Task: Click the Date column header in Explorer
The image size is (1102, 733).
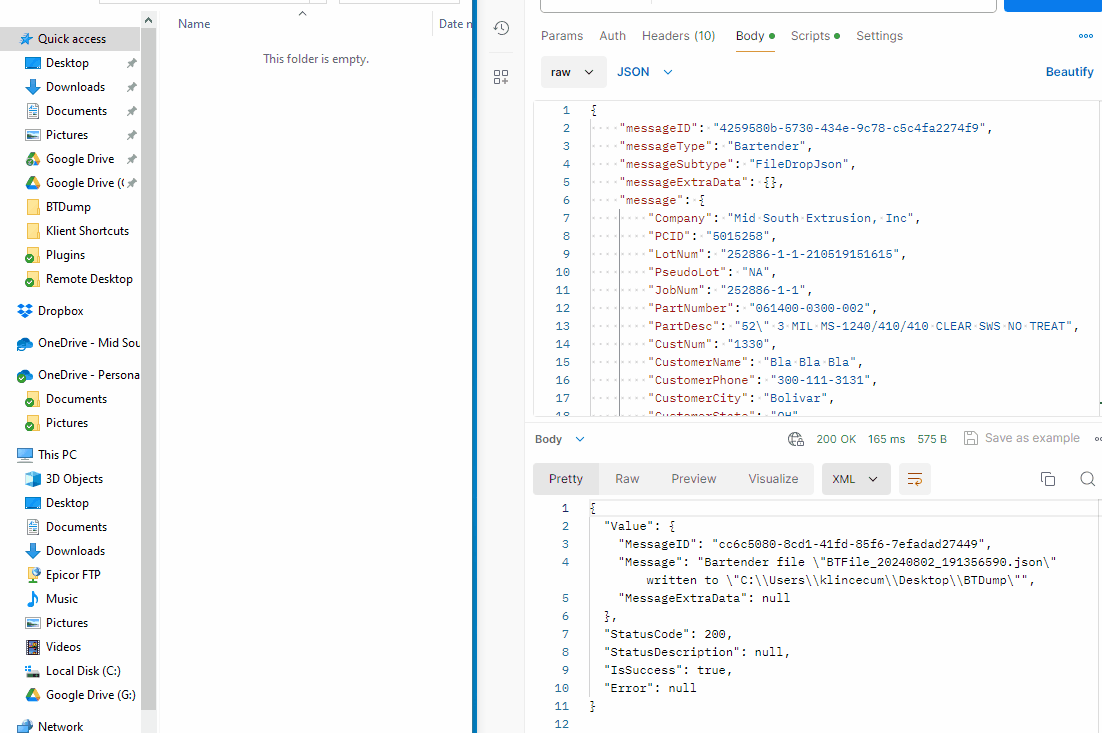Action: coord(455,24)
